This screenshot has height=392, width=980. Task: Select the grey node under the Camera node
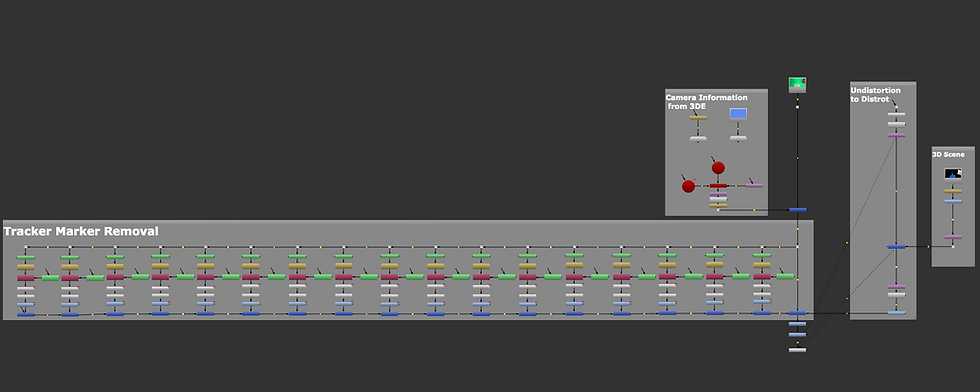(x=738, y=138)
